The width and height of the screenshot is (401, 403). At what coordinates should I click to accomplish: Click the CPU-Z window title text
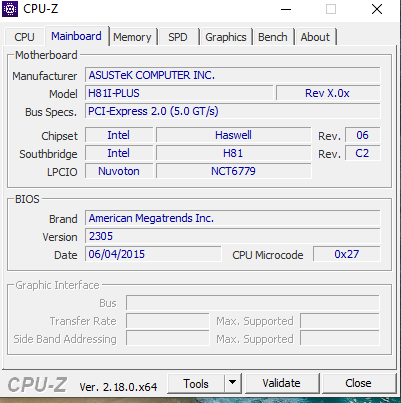(x=40, y=9)
